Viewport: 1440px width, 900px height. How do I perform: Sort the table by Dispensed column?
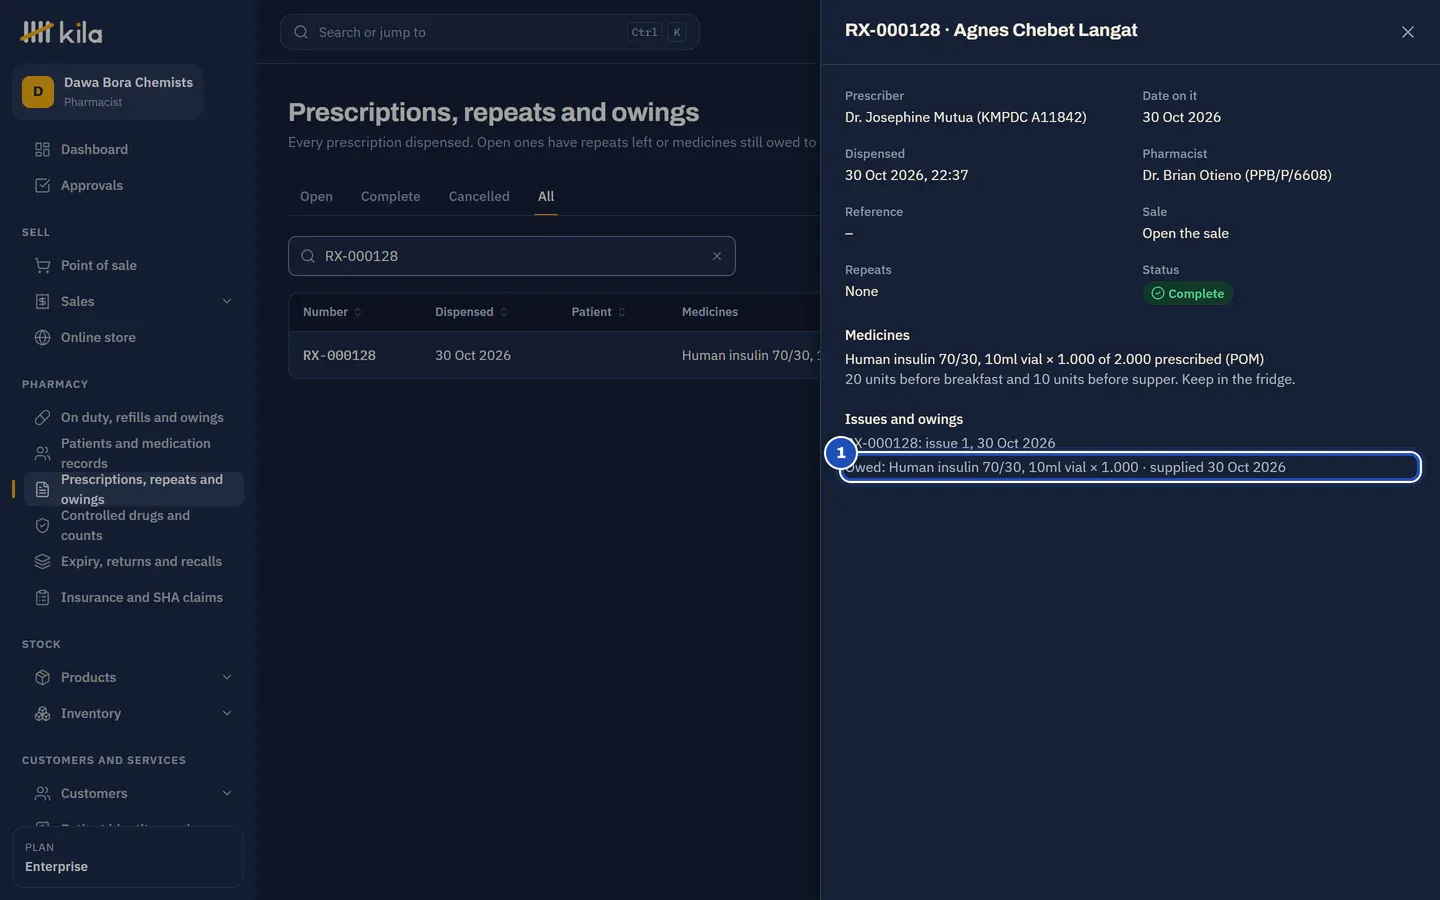point(472,312)
